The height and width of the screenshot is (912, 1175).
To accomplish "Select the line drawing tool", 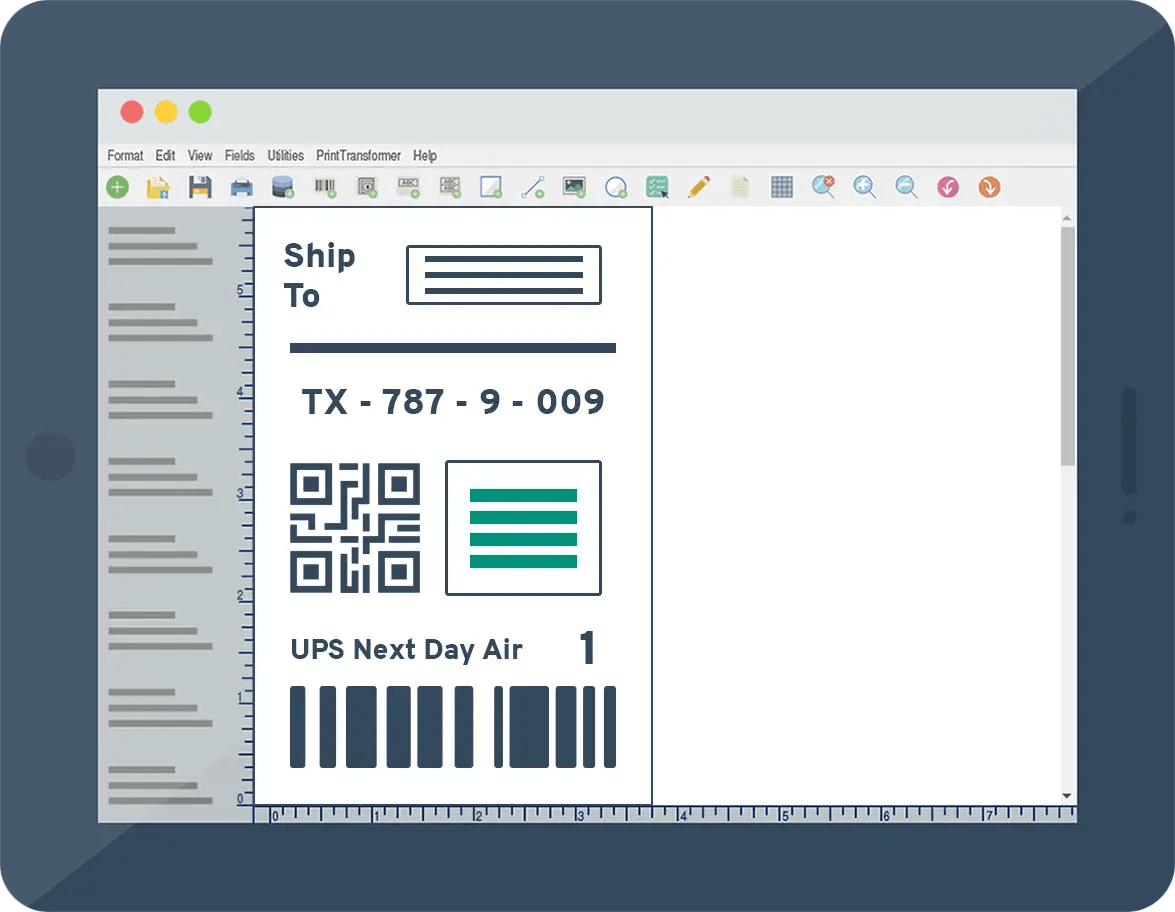I will point(533,187).
